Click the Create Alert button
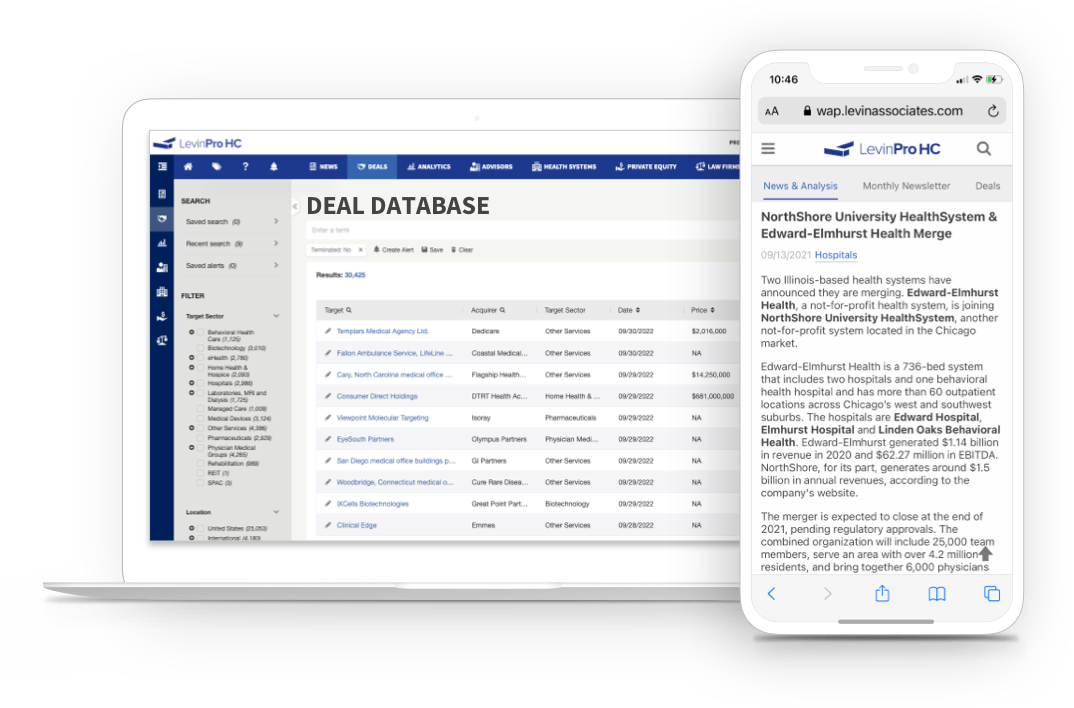 click(x=394, y=250)
